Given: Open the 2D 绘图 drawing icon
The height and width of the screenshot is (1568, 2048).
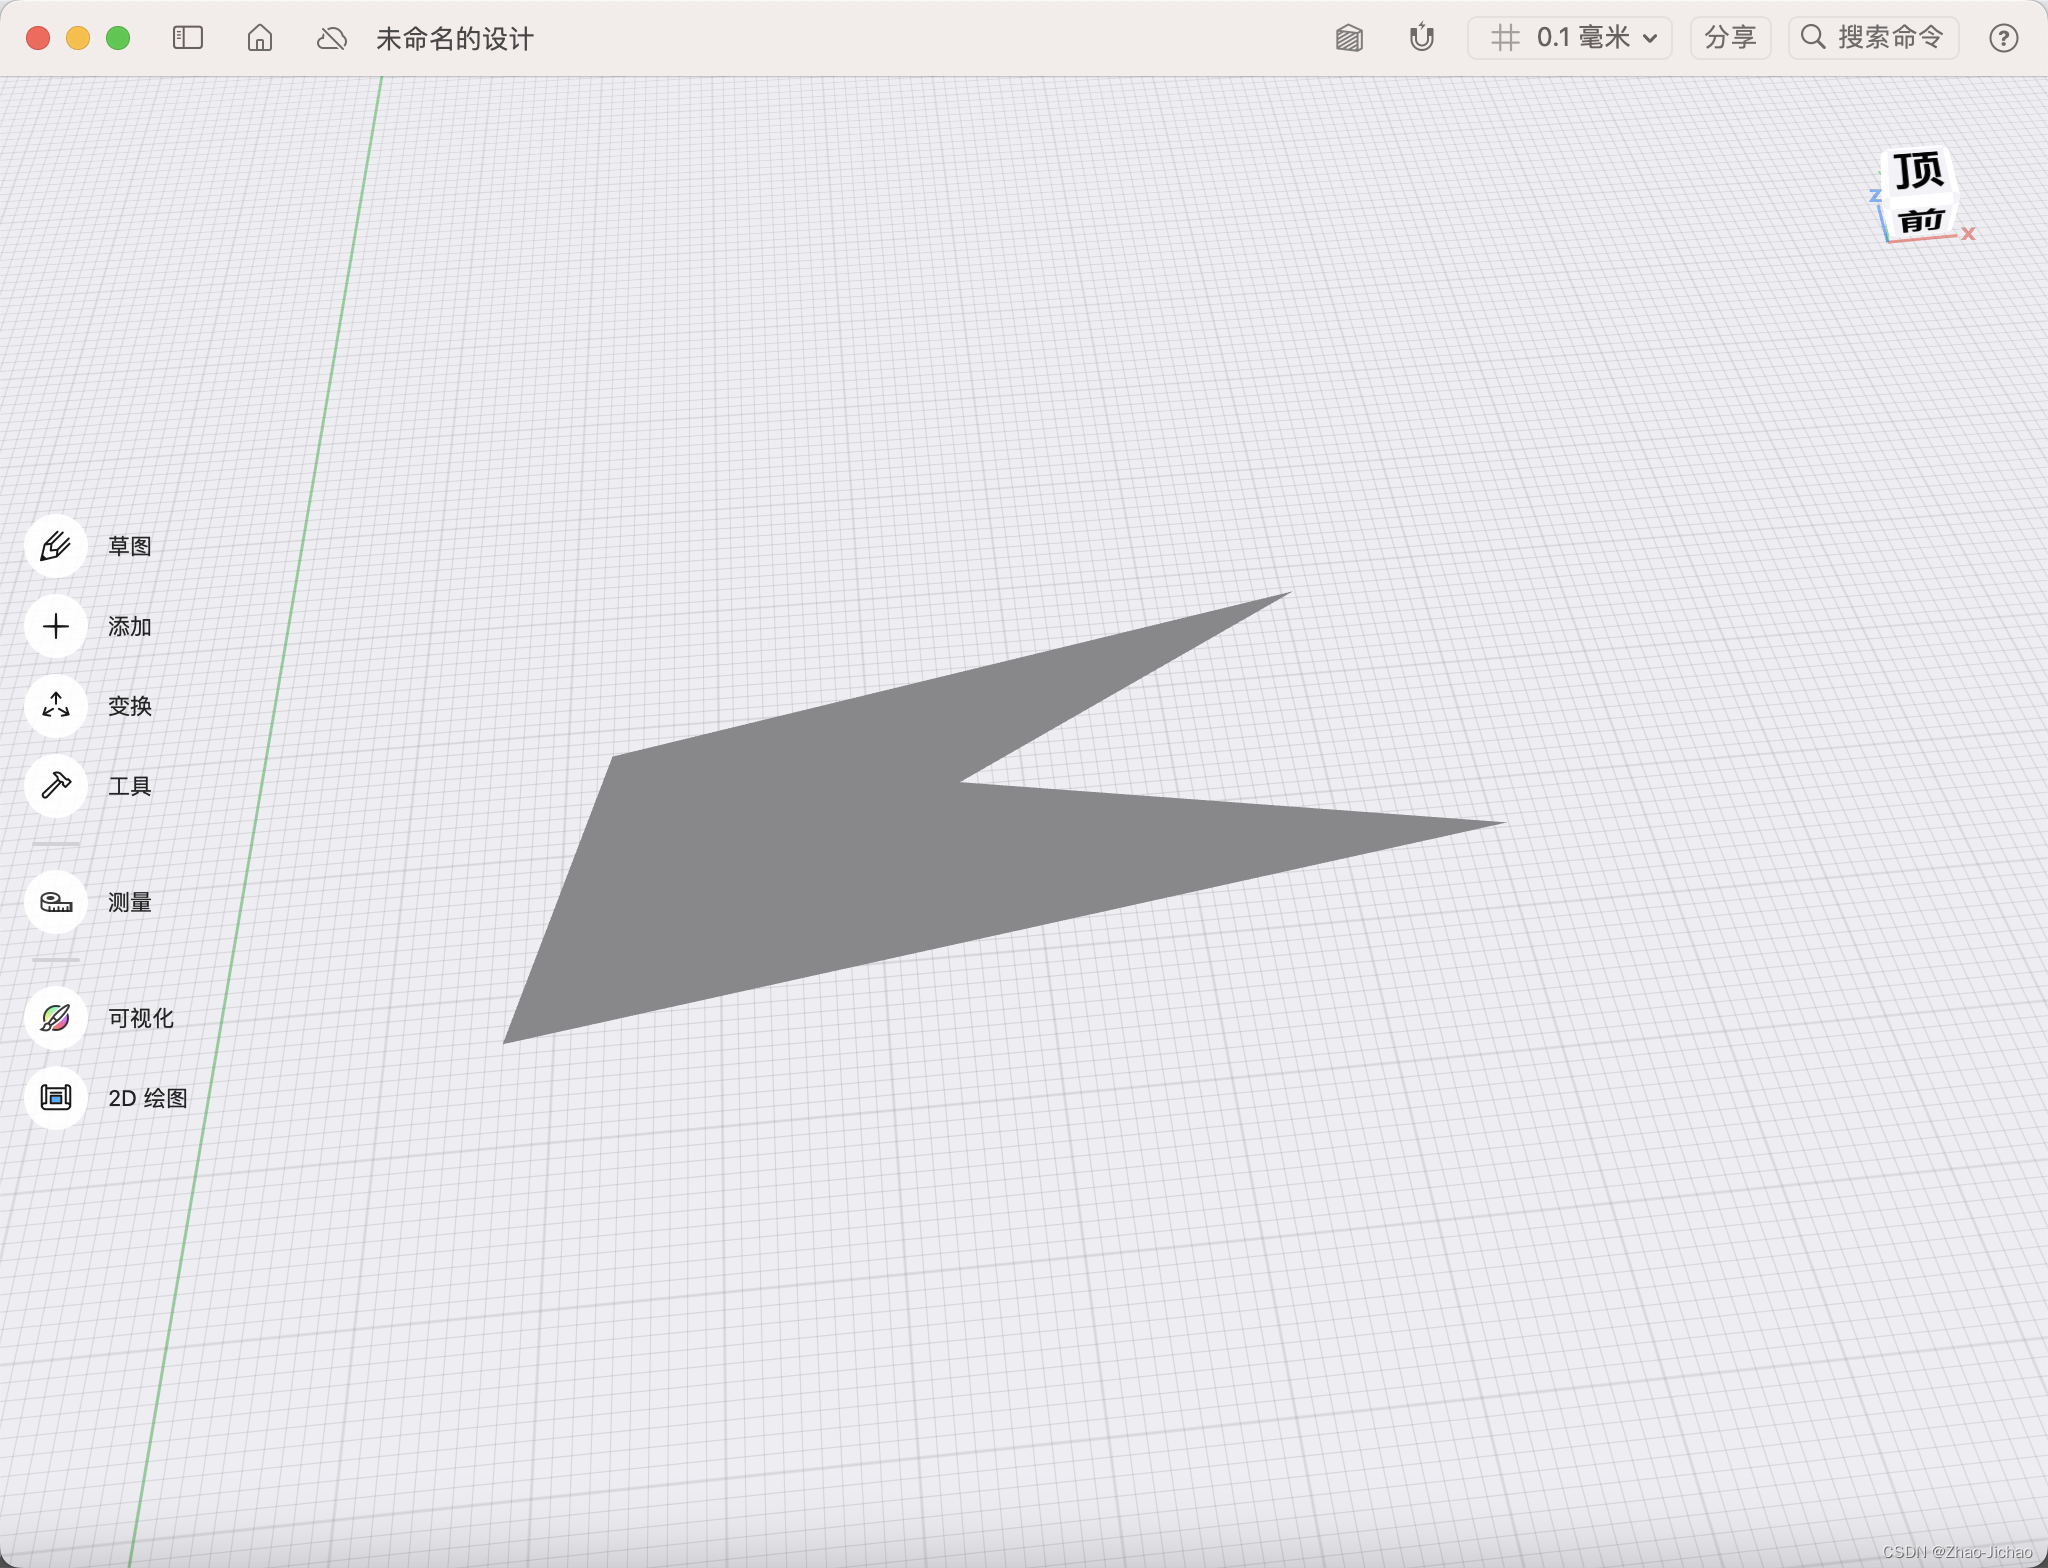Looking at the screenshot, I should click(56, 1098).
